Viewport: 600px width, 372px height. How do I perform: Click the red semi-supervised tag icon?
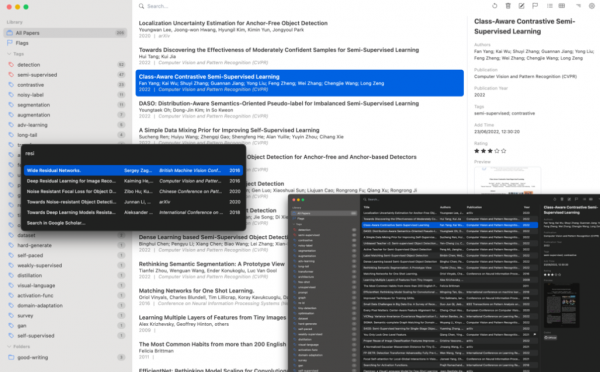click(11, 75)
